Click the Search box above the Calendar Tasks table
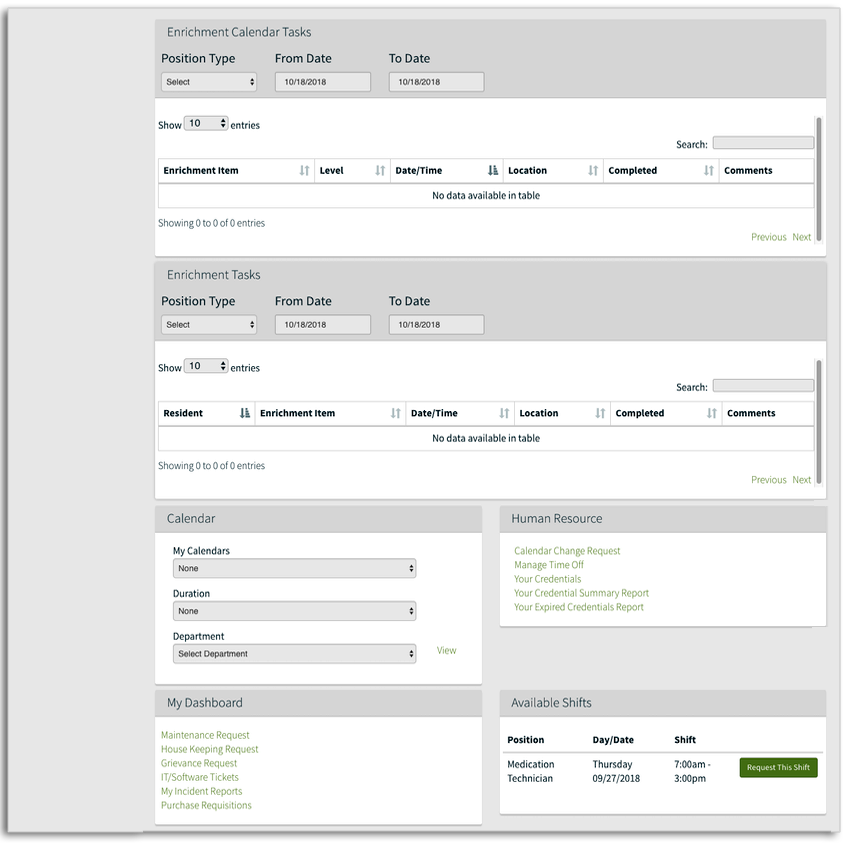850x853 pixels. tap(763, 141)
